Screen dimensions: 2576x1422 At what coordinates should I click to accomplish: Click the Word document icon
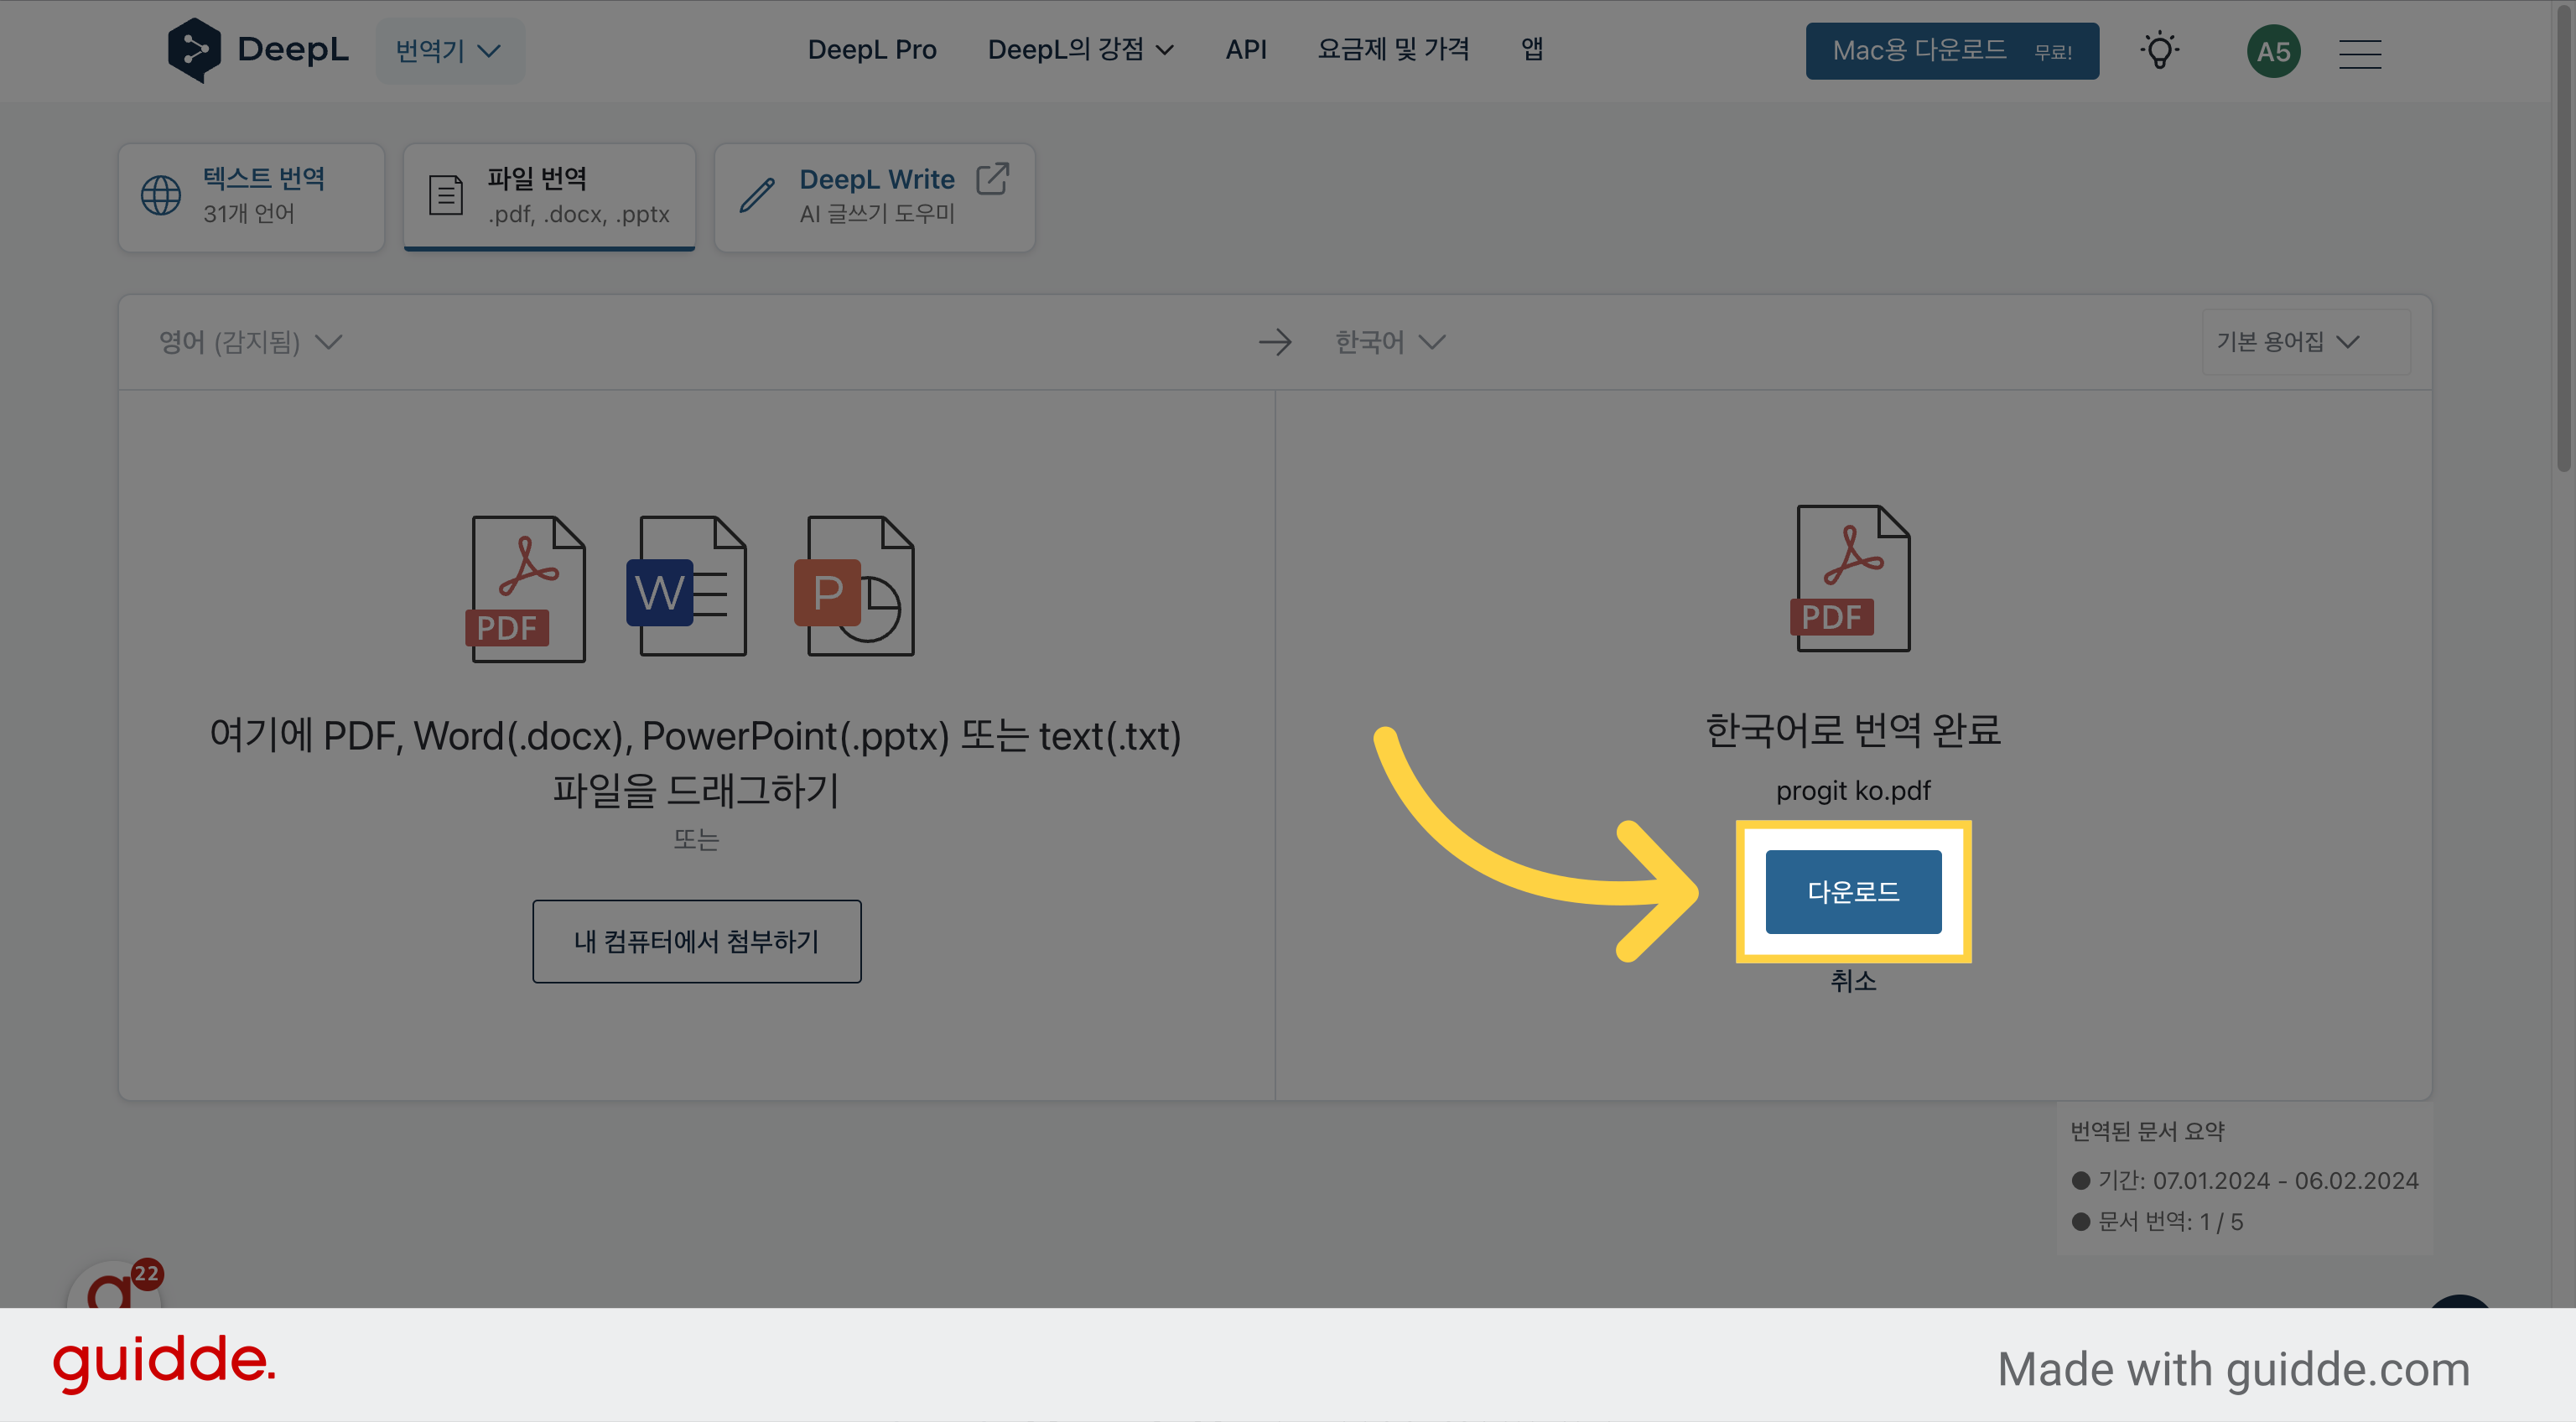688,587
